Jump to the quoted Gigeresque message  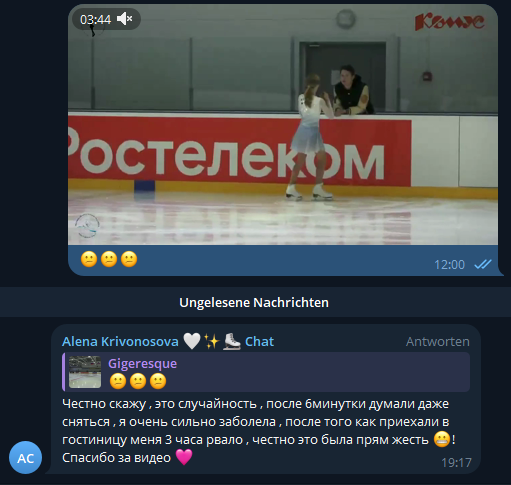266,372
